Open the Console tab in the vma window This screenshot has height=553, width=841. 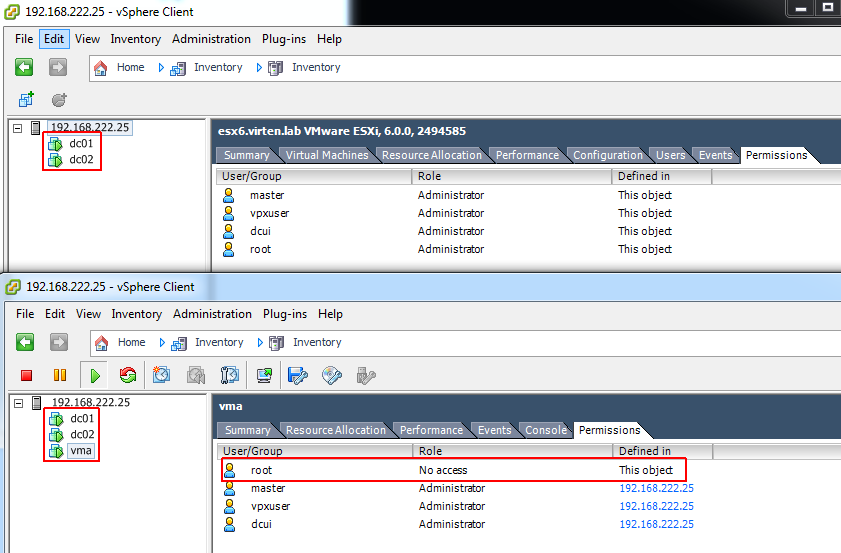[x=546, y=430]
